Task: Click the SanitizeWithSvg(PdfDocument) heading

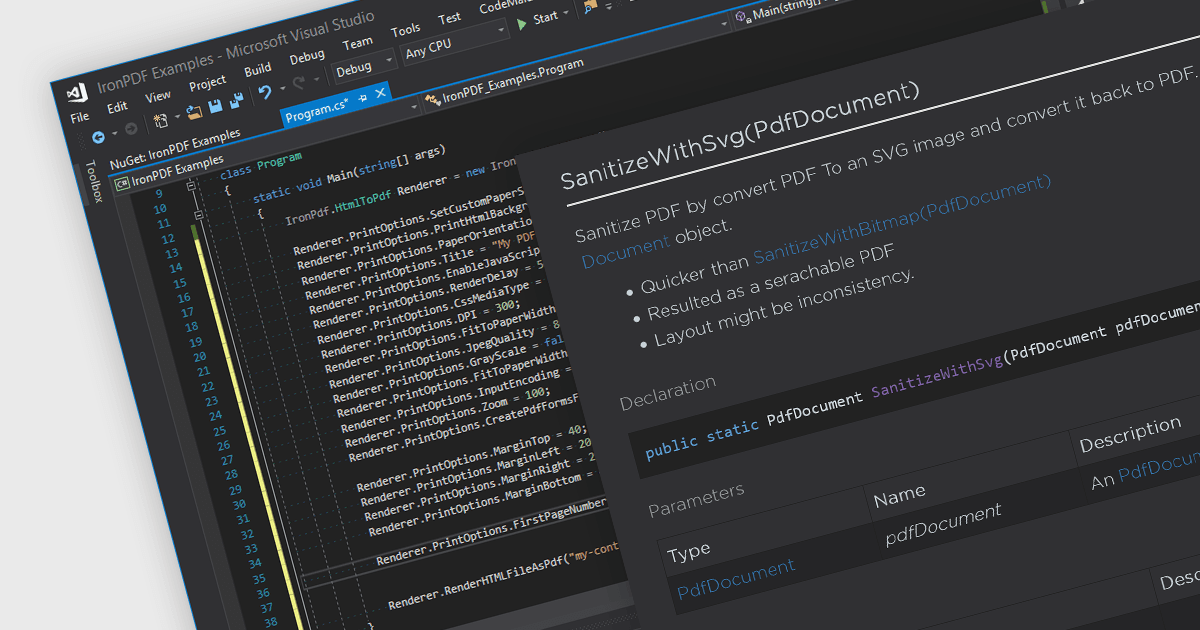Action: [739, 137]
